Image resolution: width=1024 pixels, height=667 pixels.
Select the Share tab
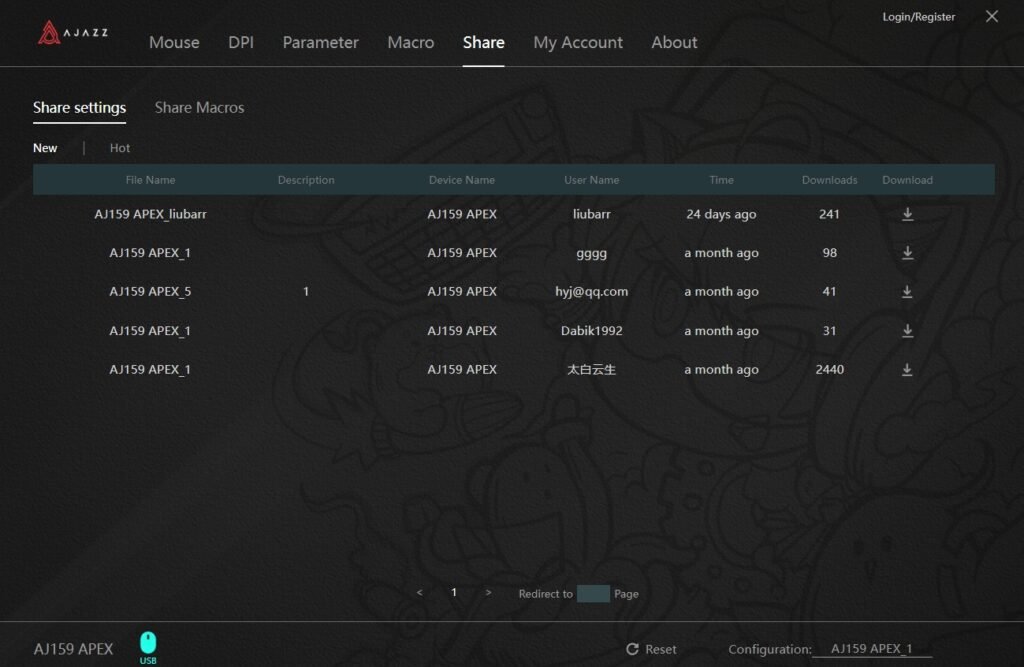click(x=483, y=42)
